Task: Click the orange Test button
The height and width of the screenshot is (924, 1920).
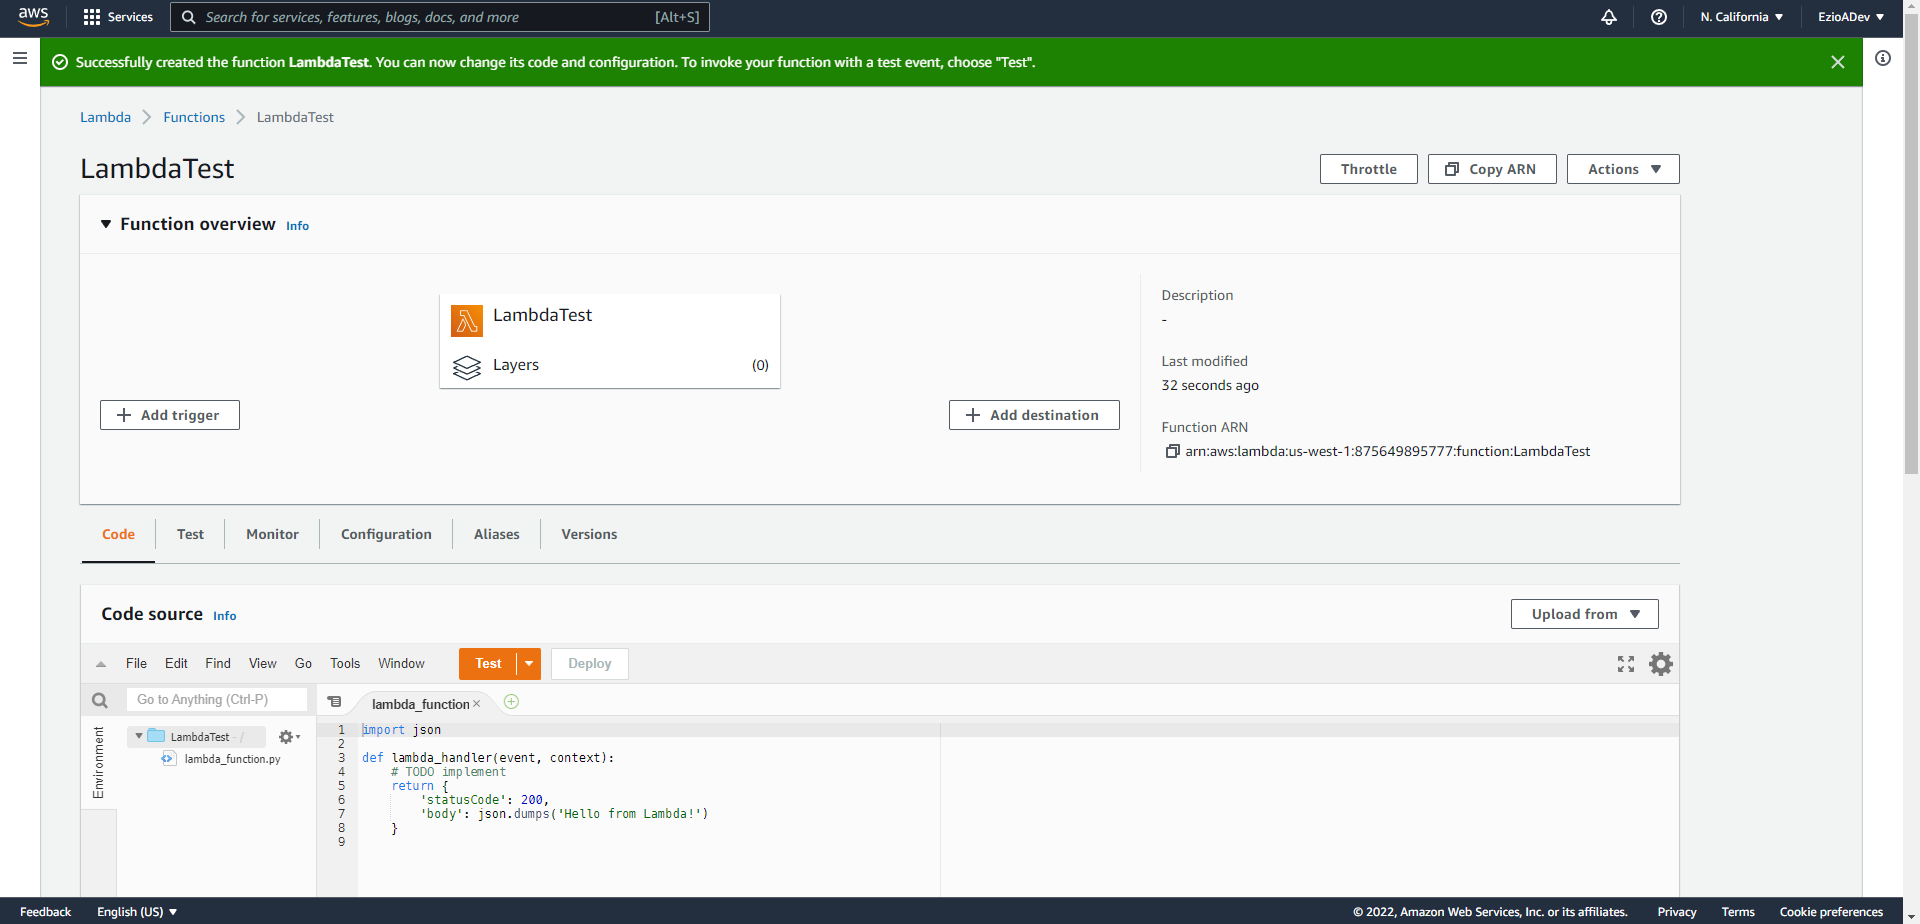Action: click(x=488, y=664)
